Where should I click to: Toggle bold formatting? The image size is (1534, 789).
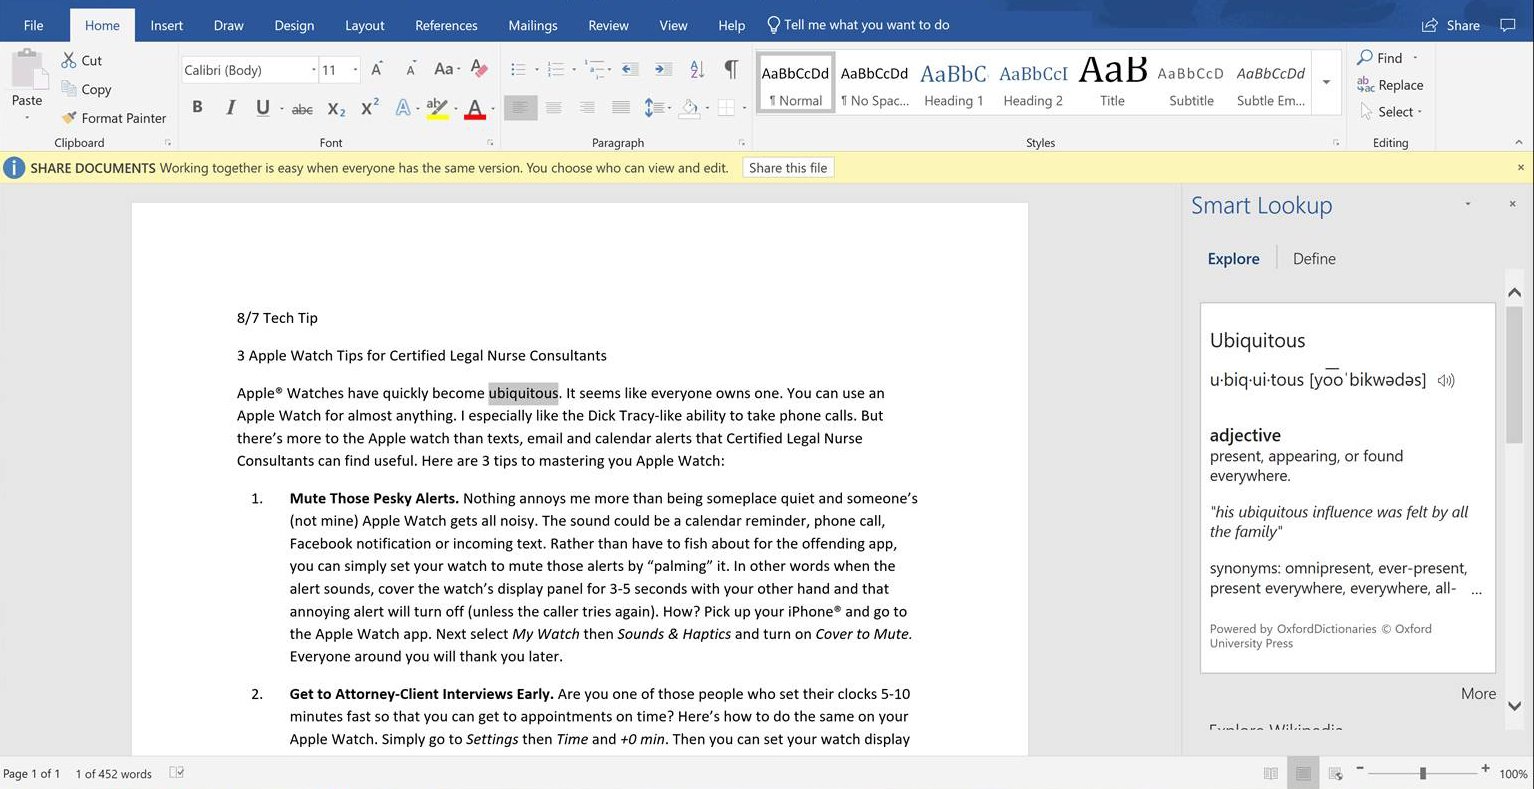pos(197,107)
